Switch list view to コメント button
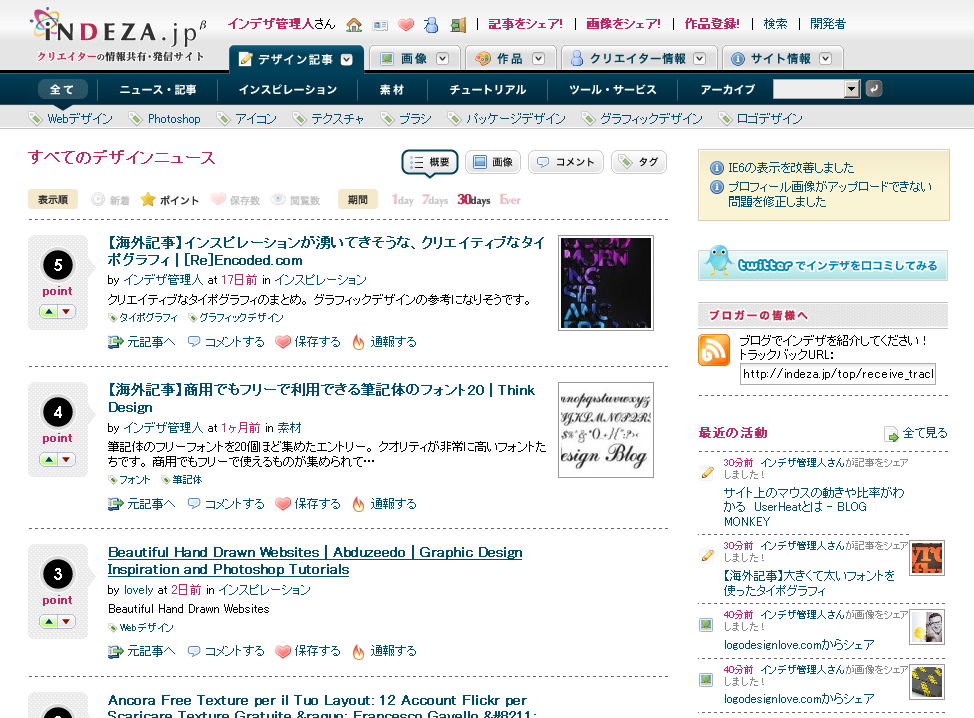The image size is (974, 718). click(x=565, y=162)
